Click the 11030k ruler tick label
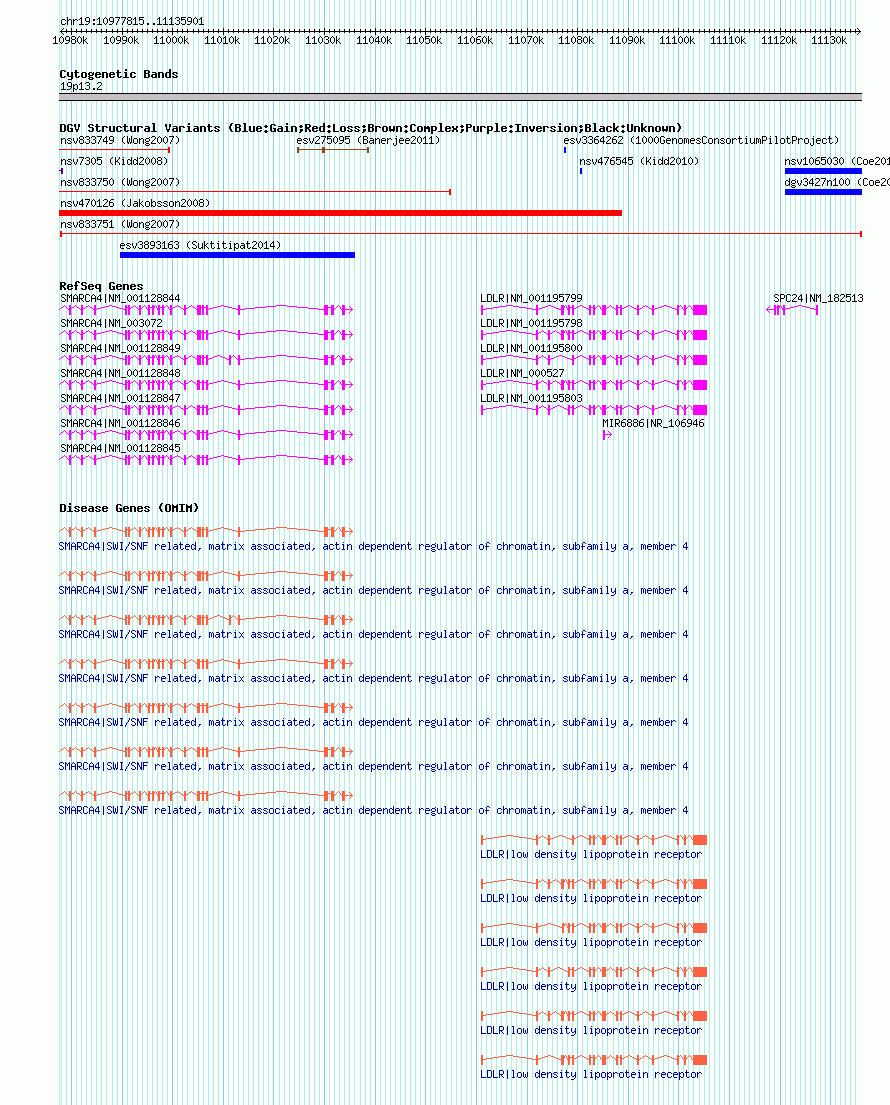Image resolution: width=890 pixels, height=1105 pixels. coord(323,40)
